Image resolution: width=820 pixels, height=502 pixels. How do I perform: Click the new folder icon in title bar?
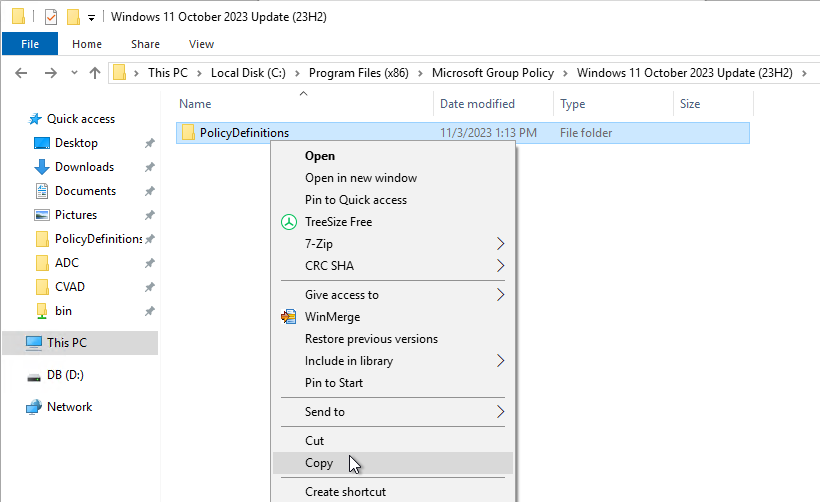(73, 17)
